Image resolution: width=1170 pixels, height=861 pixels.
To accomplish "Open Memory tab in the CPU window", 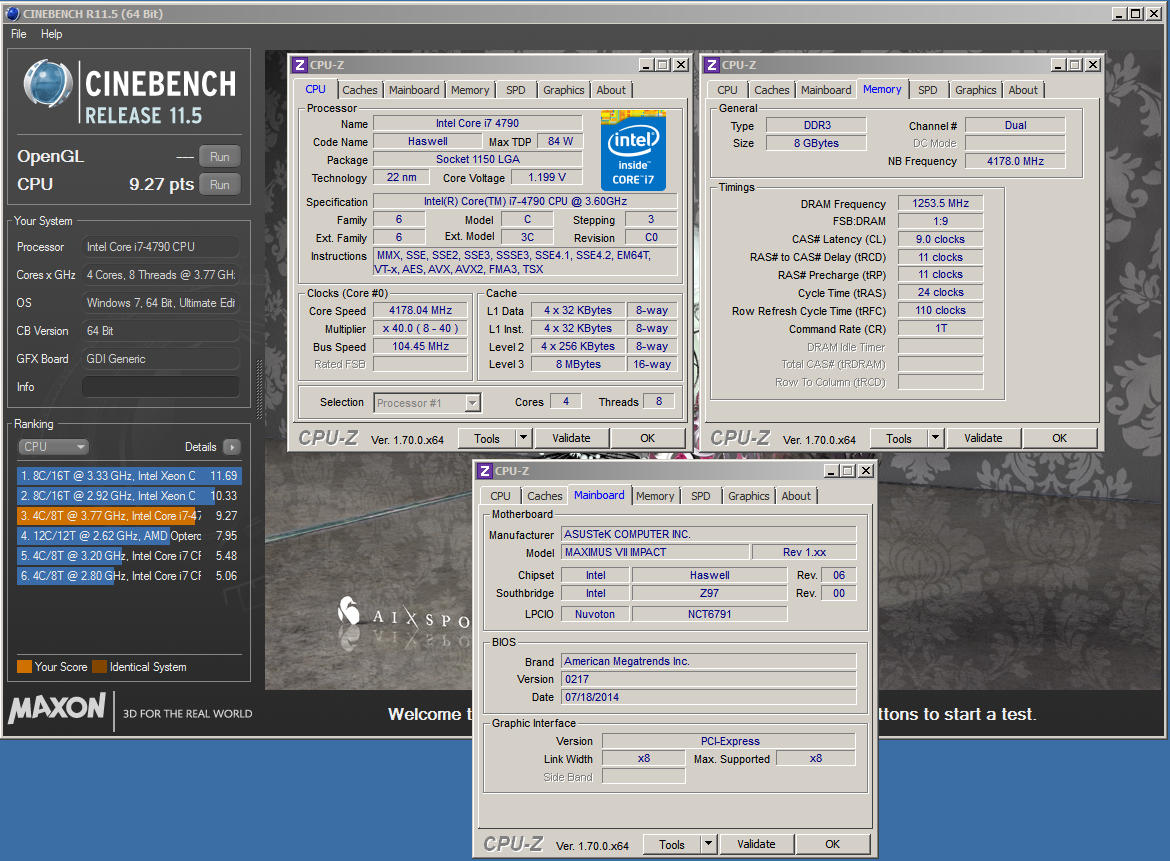I will (x=470, y=90).
